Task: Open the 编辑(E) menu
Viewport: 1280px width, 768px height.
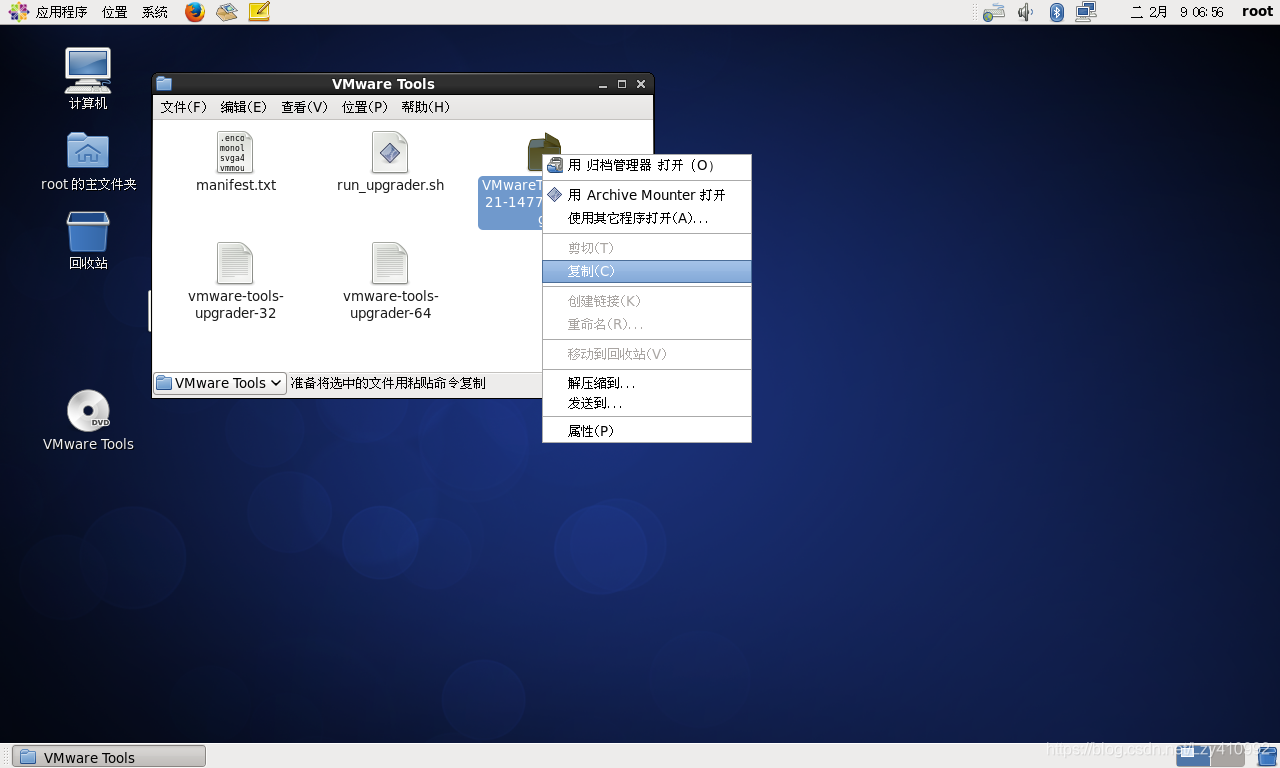Action: 244,107
